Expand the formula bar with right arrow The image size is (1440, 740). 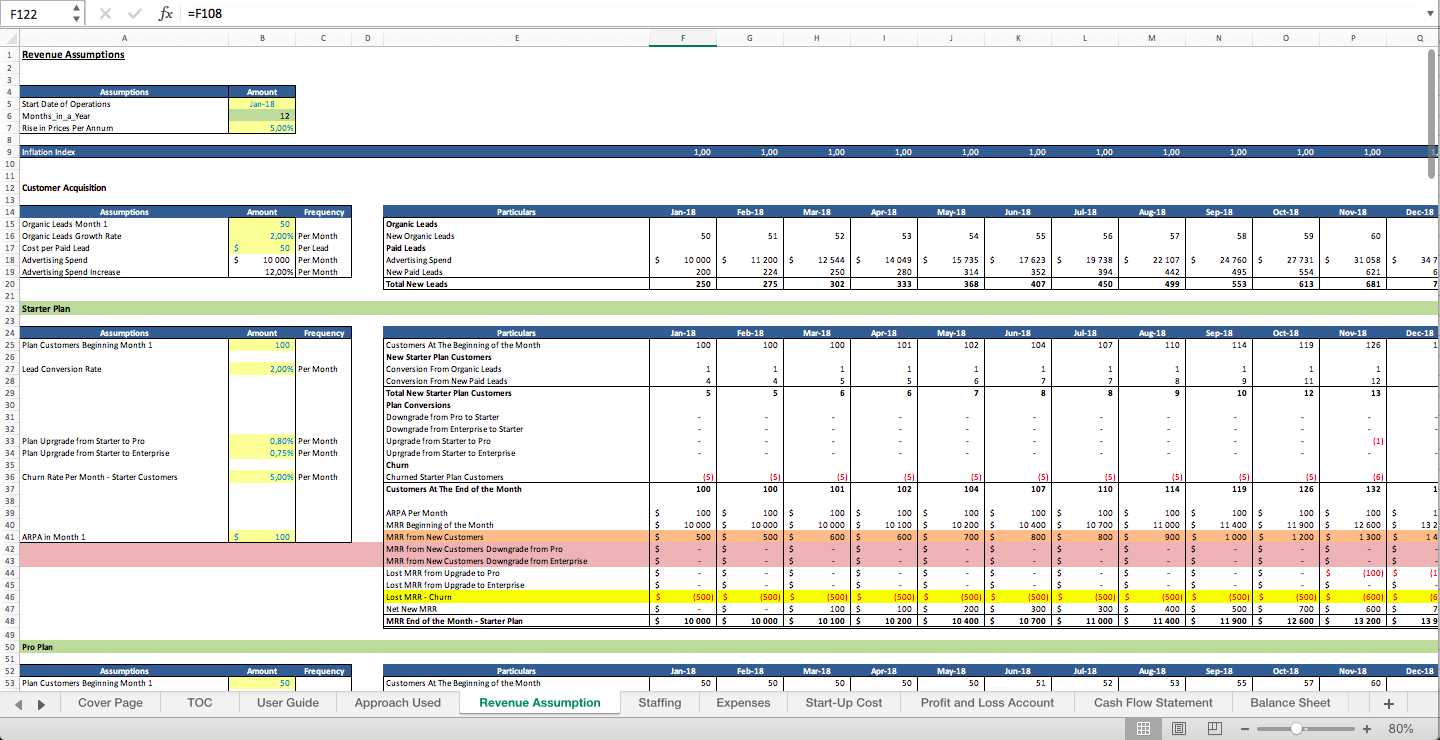click(x=1429, y=14)
